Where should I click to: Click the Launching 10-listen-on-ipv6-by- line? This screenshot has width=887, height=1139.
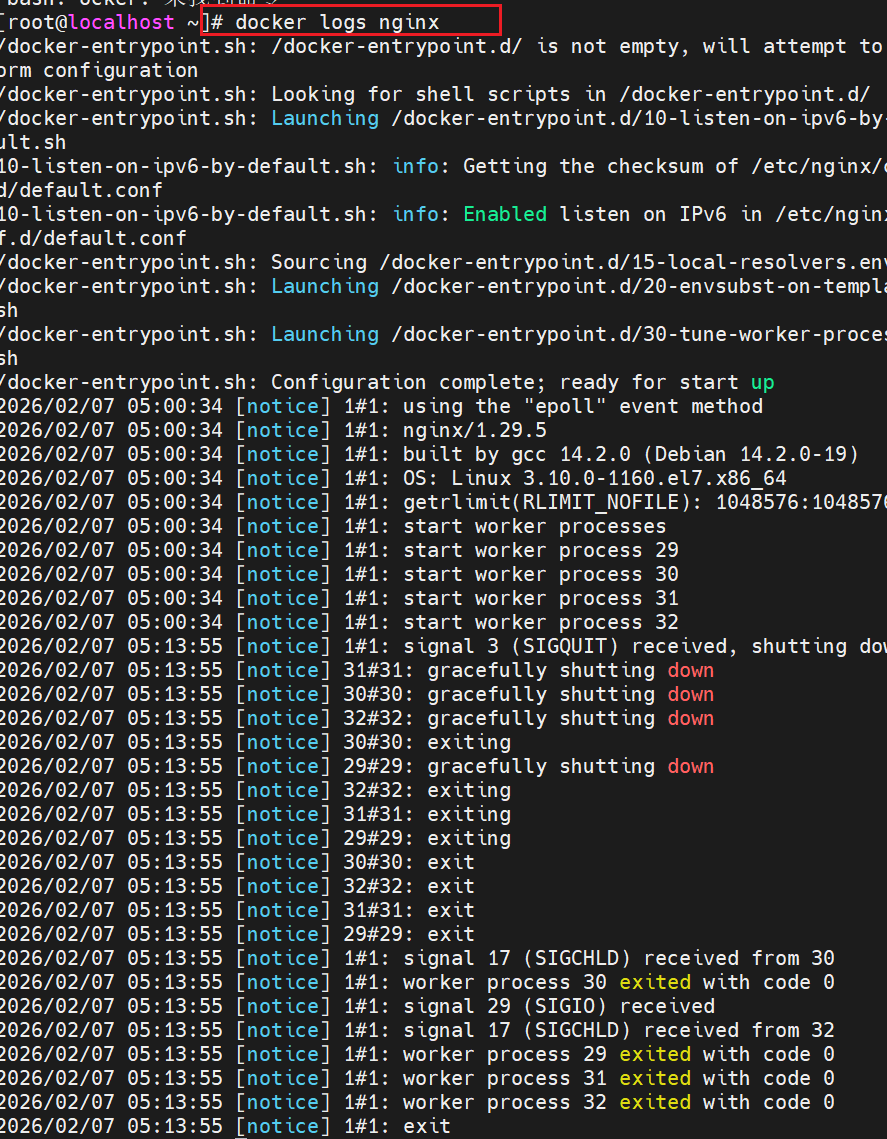point(443,118)
